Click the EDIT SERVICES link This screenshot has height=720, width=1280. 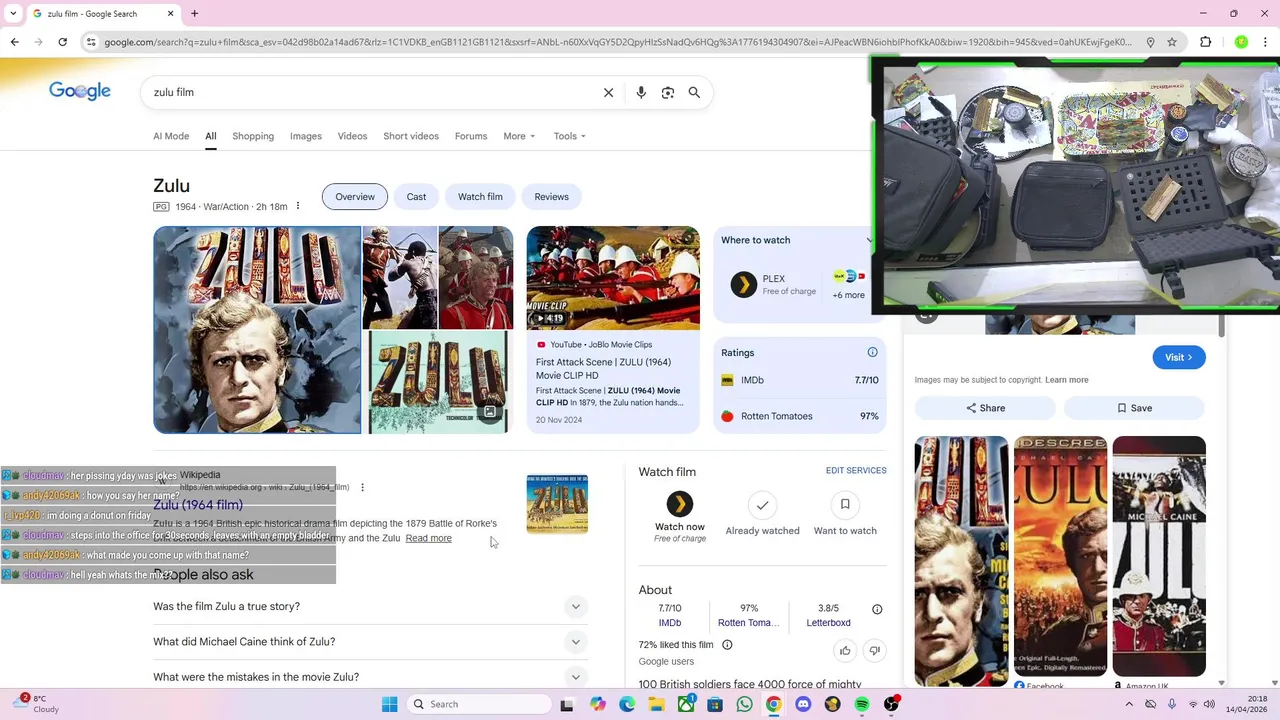pyautogui.click(x=856, y=470)
